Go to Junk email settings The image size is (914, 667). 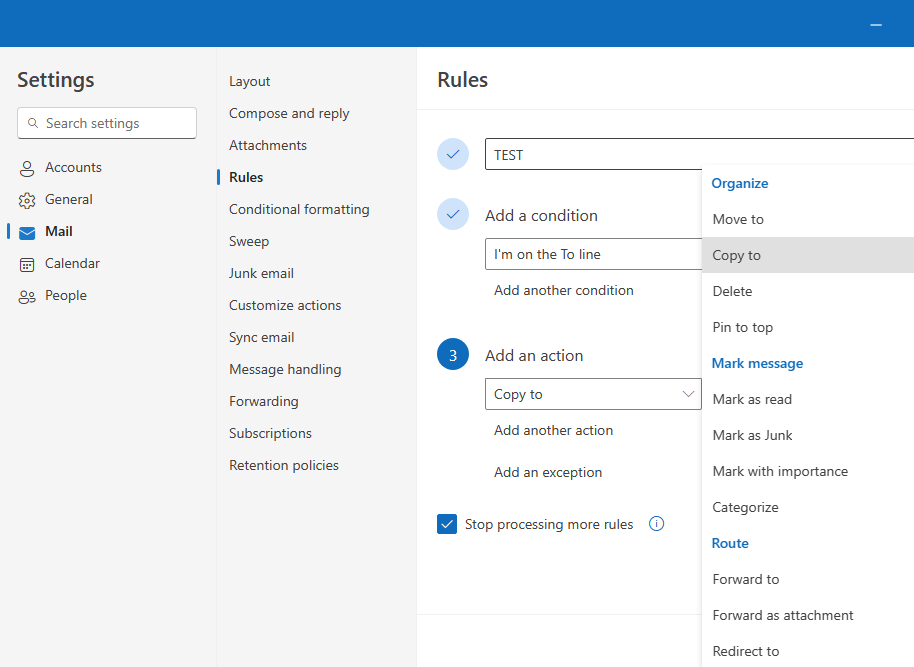tap(261, 273)
